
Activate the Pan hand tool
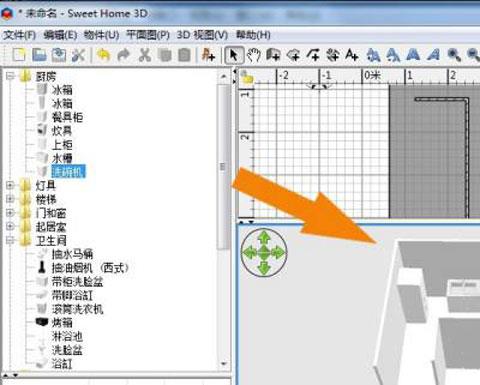point(254,55)
